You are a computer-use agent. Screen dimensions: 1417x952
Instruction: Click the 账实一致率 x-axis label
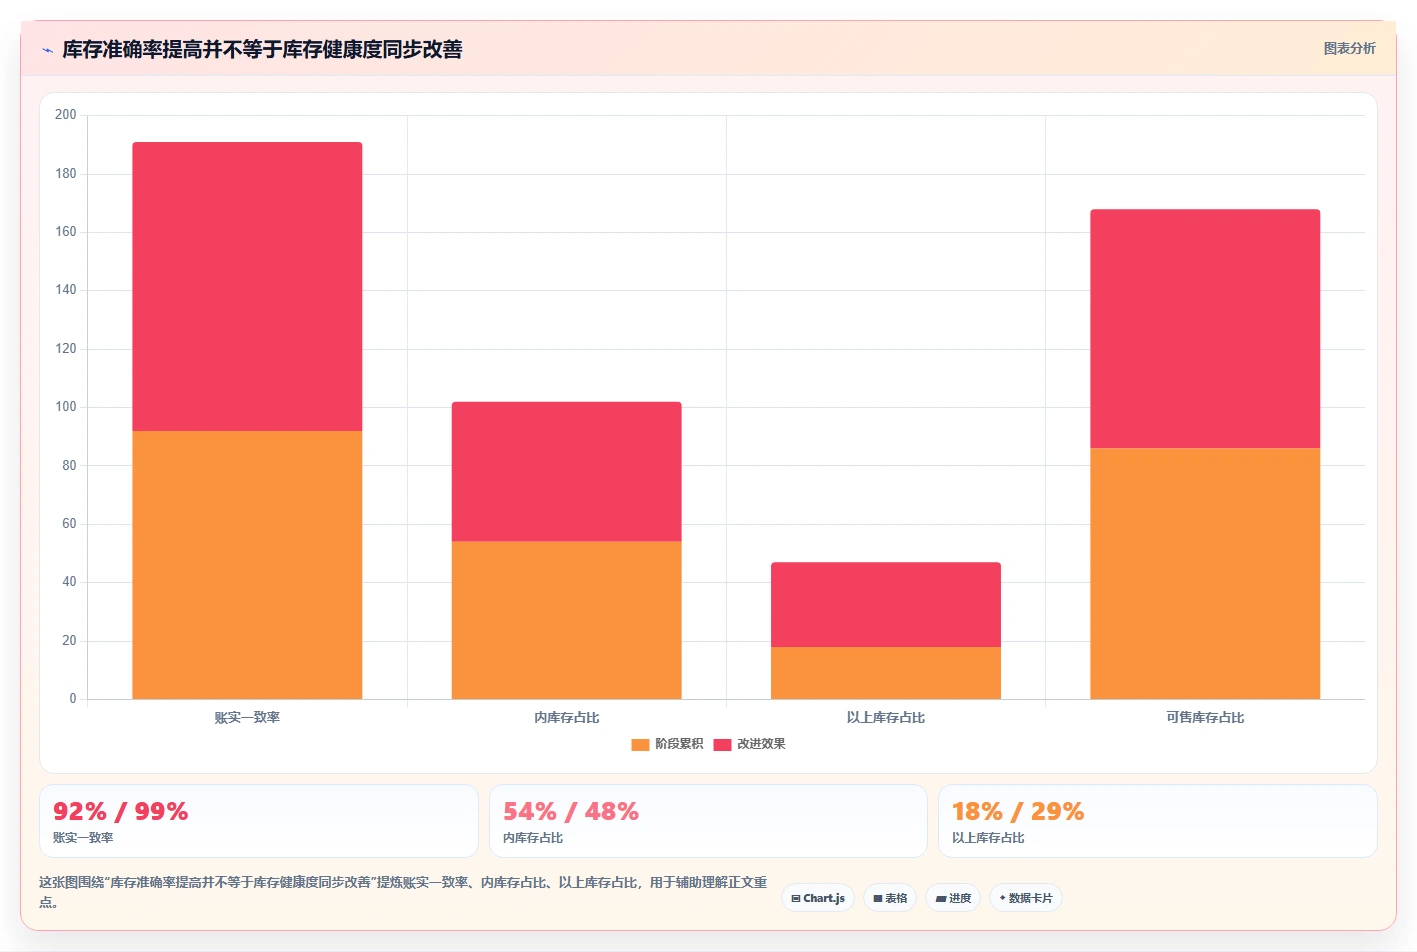coord(247,718)
